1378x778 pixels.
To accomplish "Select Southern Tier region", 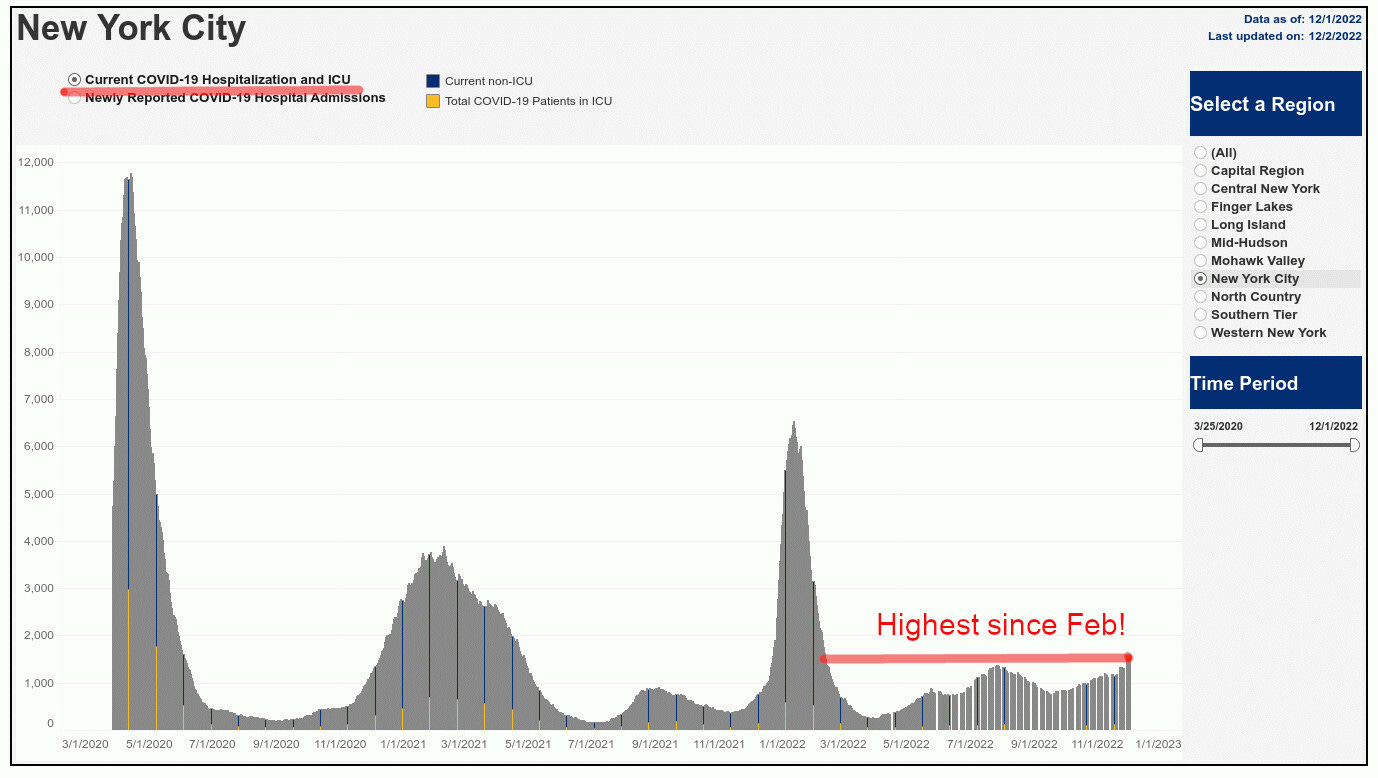I will pyautogui.click(x=1200, y=315).
